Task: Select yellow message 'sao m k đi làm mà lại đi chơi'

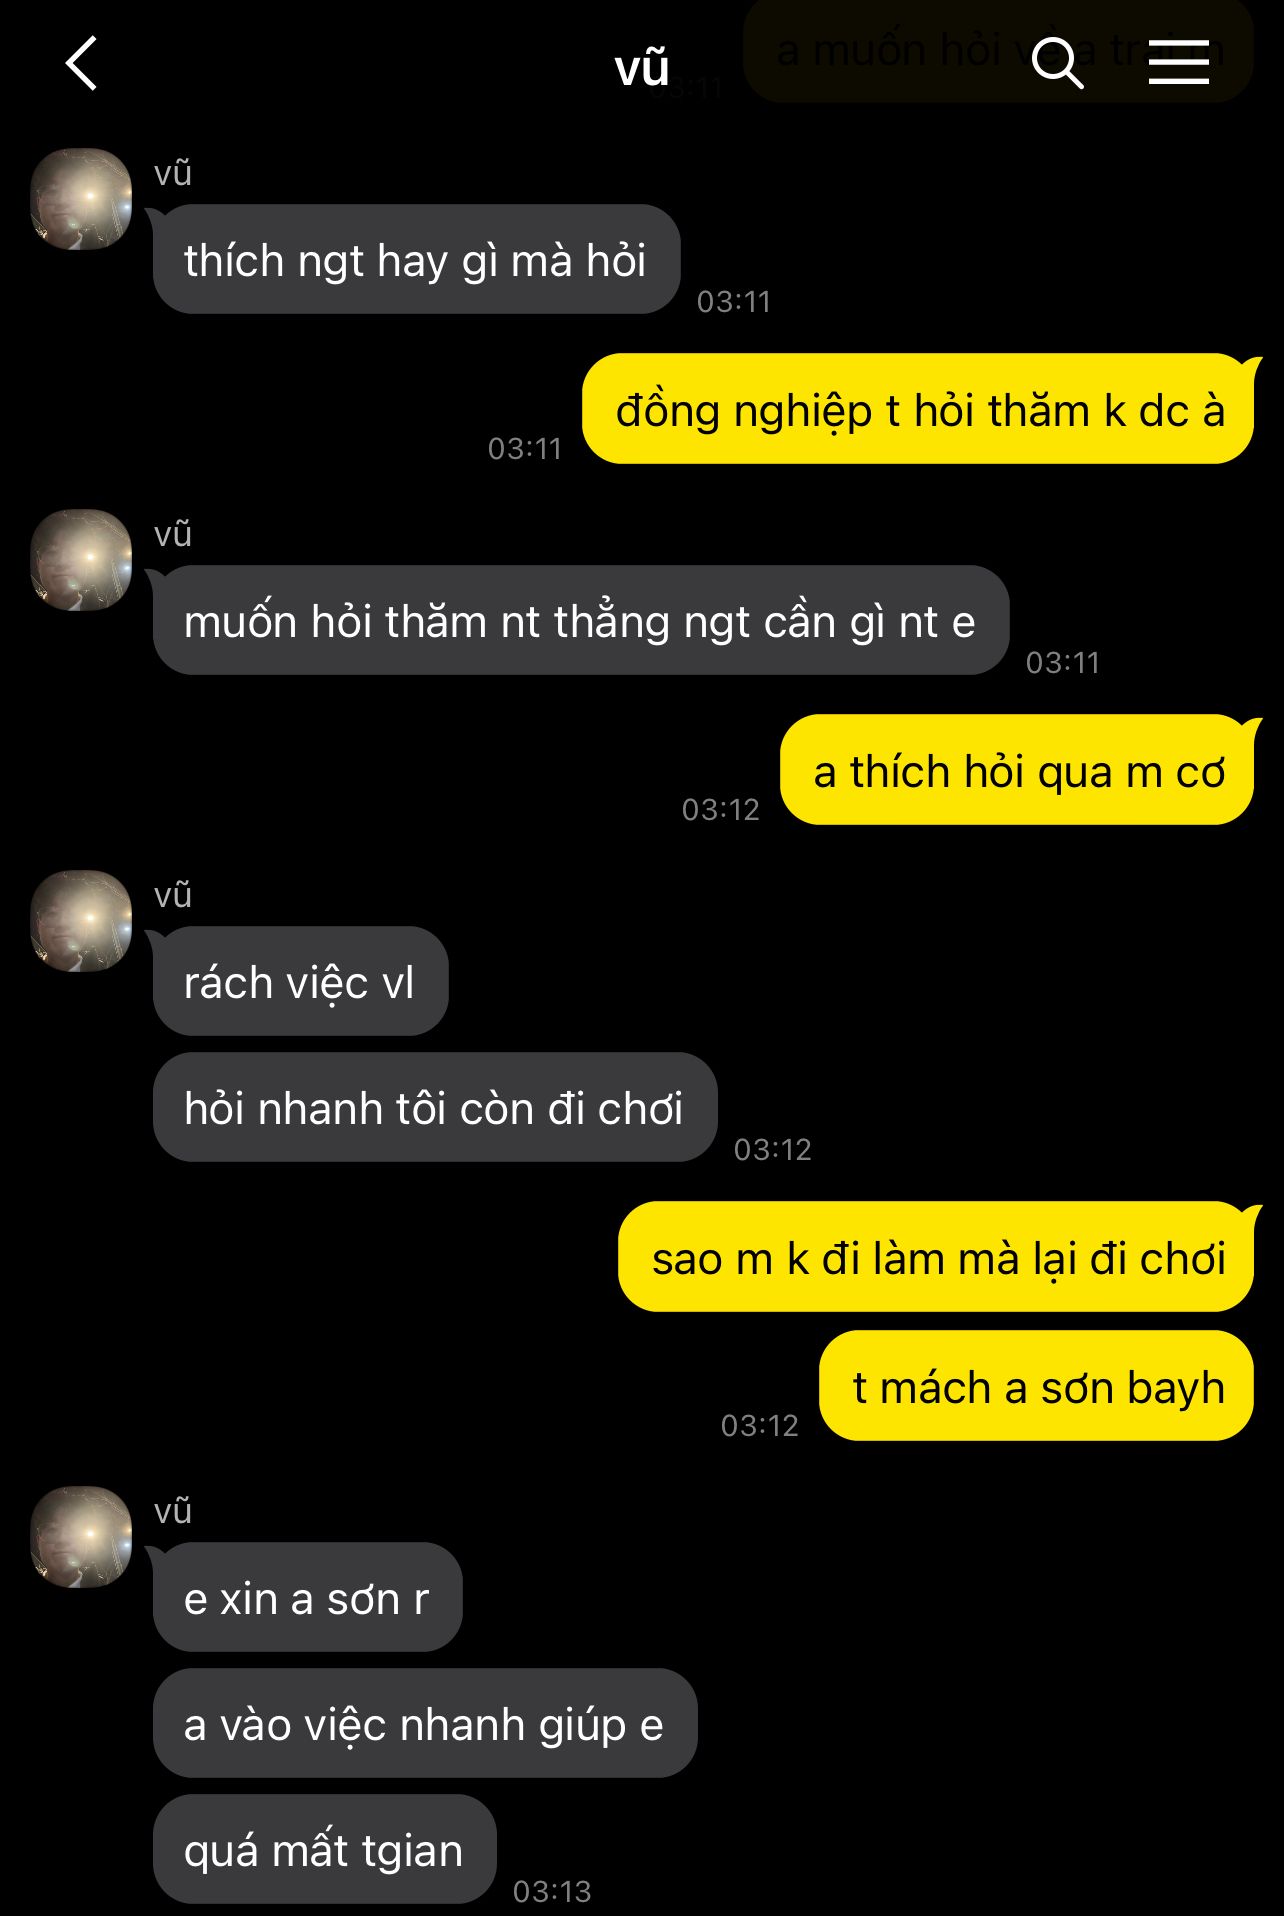Action: 936,1257
